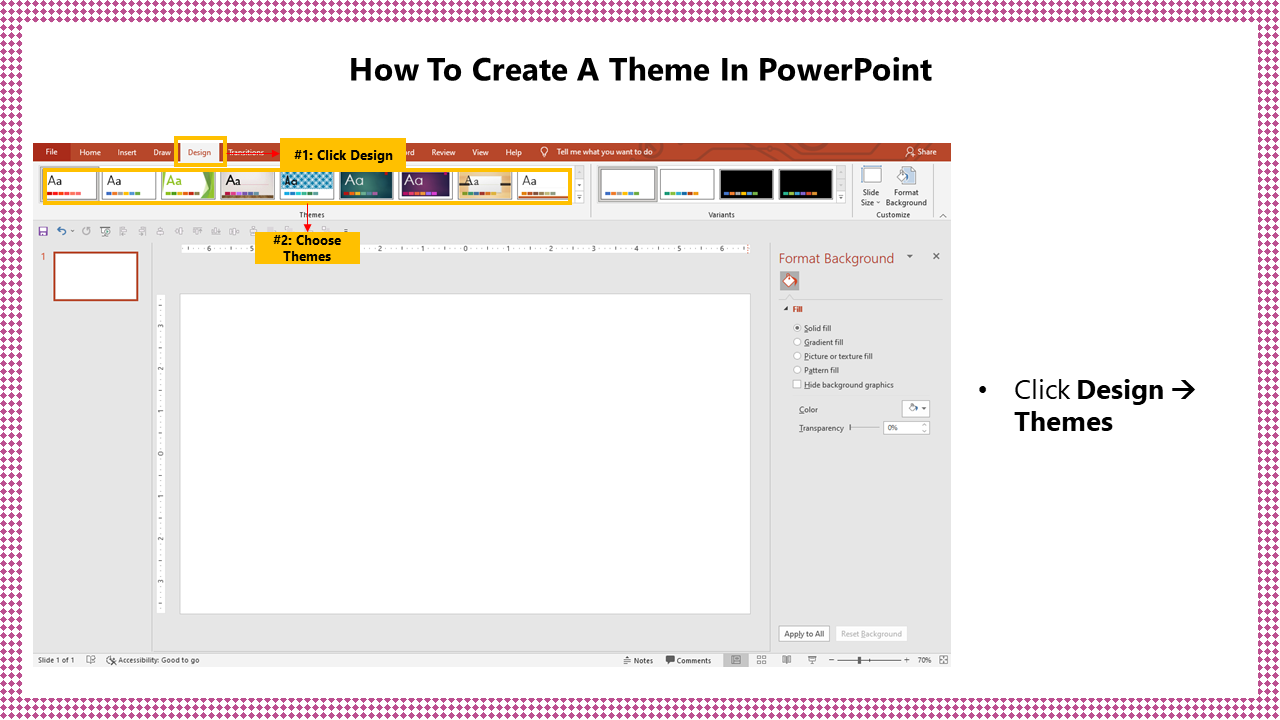Start Slide Show from status bar icon
Screen dimensions: 1280x720
pyautogui.click(x=811, y=660)
